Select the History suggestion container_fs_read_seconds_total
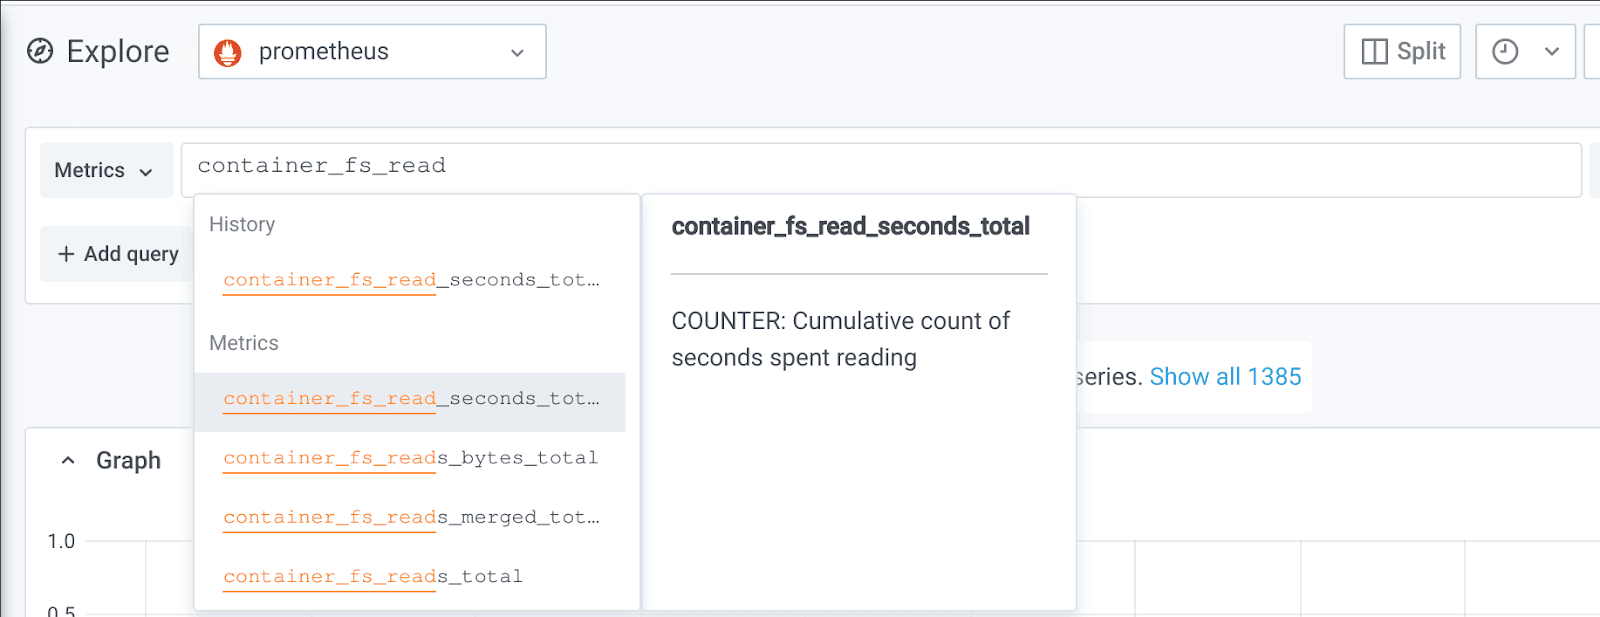Image resolution: width=1600 pixels, height=617 pixels. 411,280
